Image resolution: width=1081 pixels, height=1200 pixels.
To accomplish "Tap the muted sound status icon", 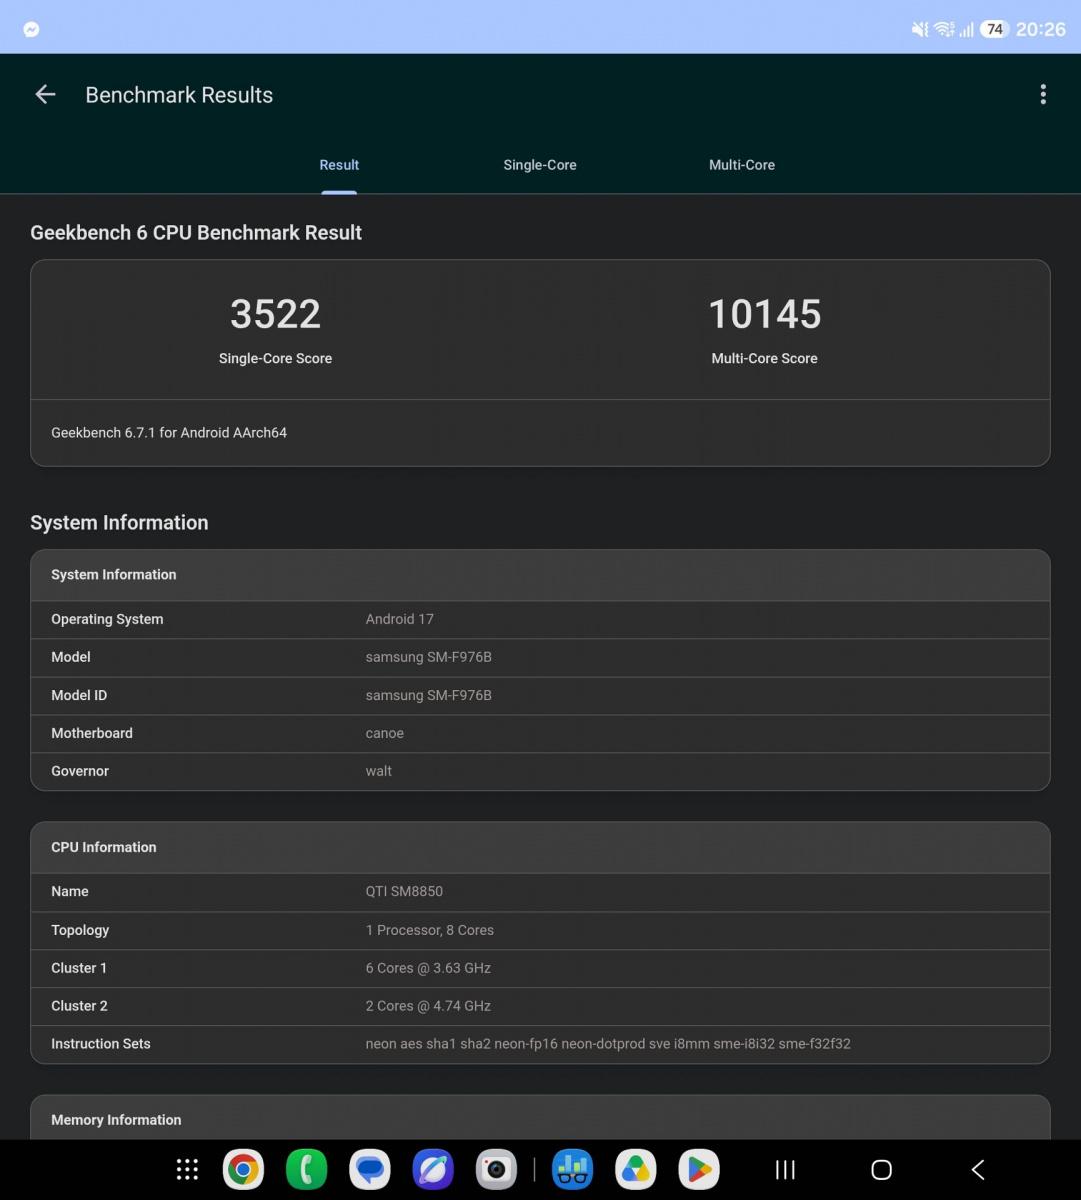I will pyautogui.click(x=919, y=29).
